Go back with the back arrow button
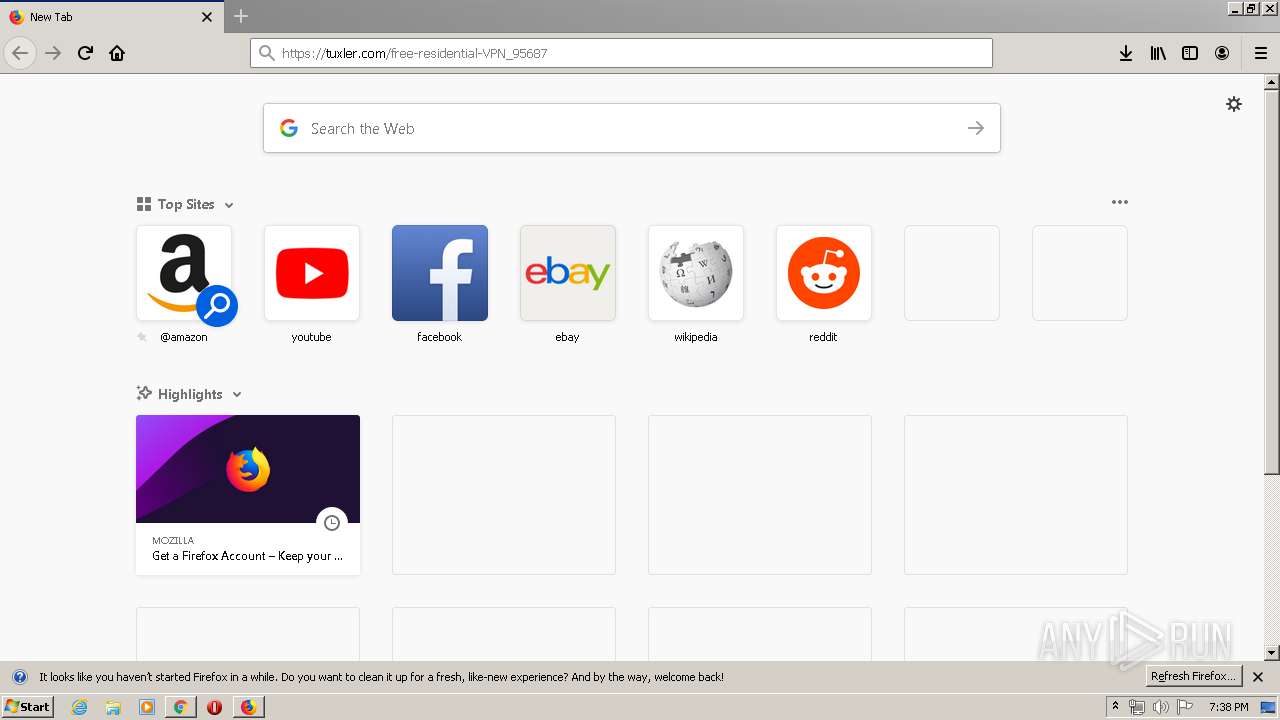Screen dimensions: 1280x720 [20, 53]
